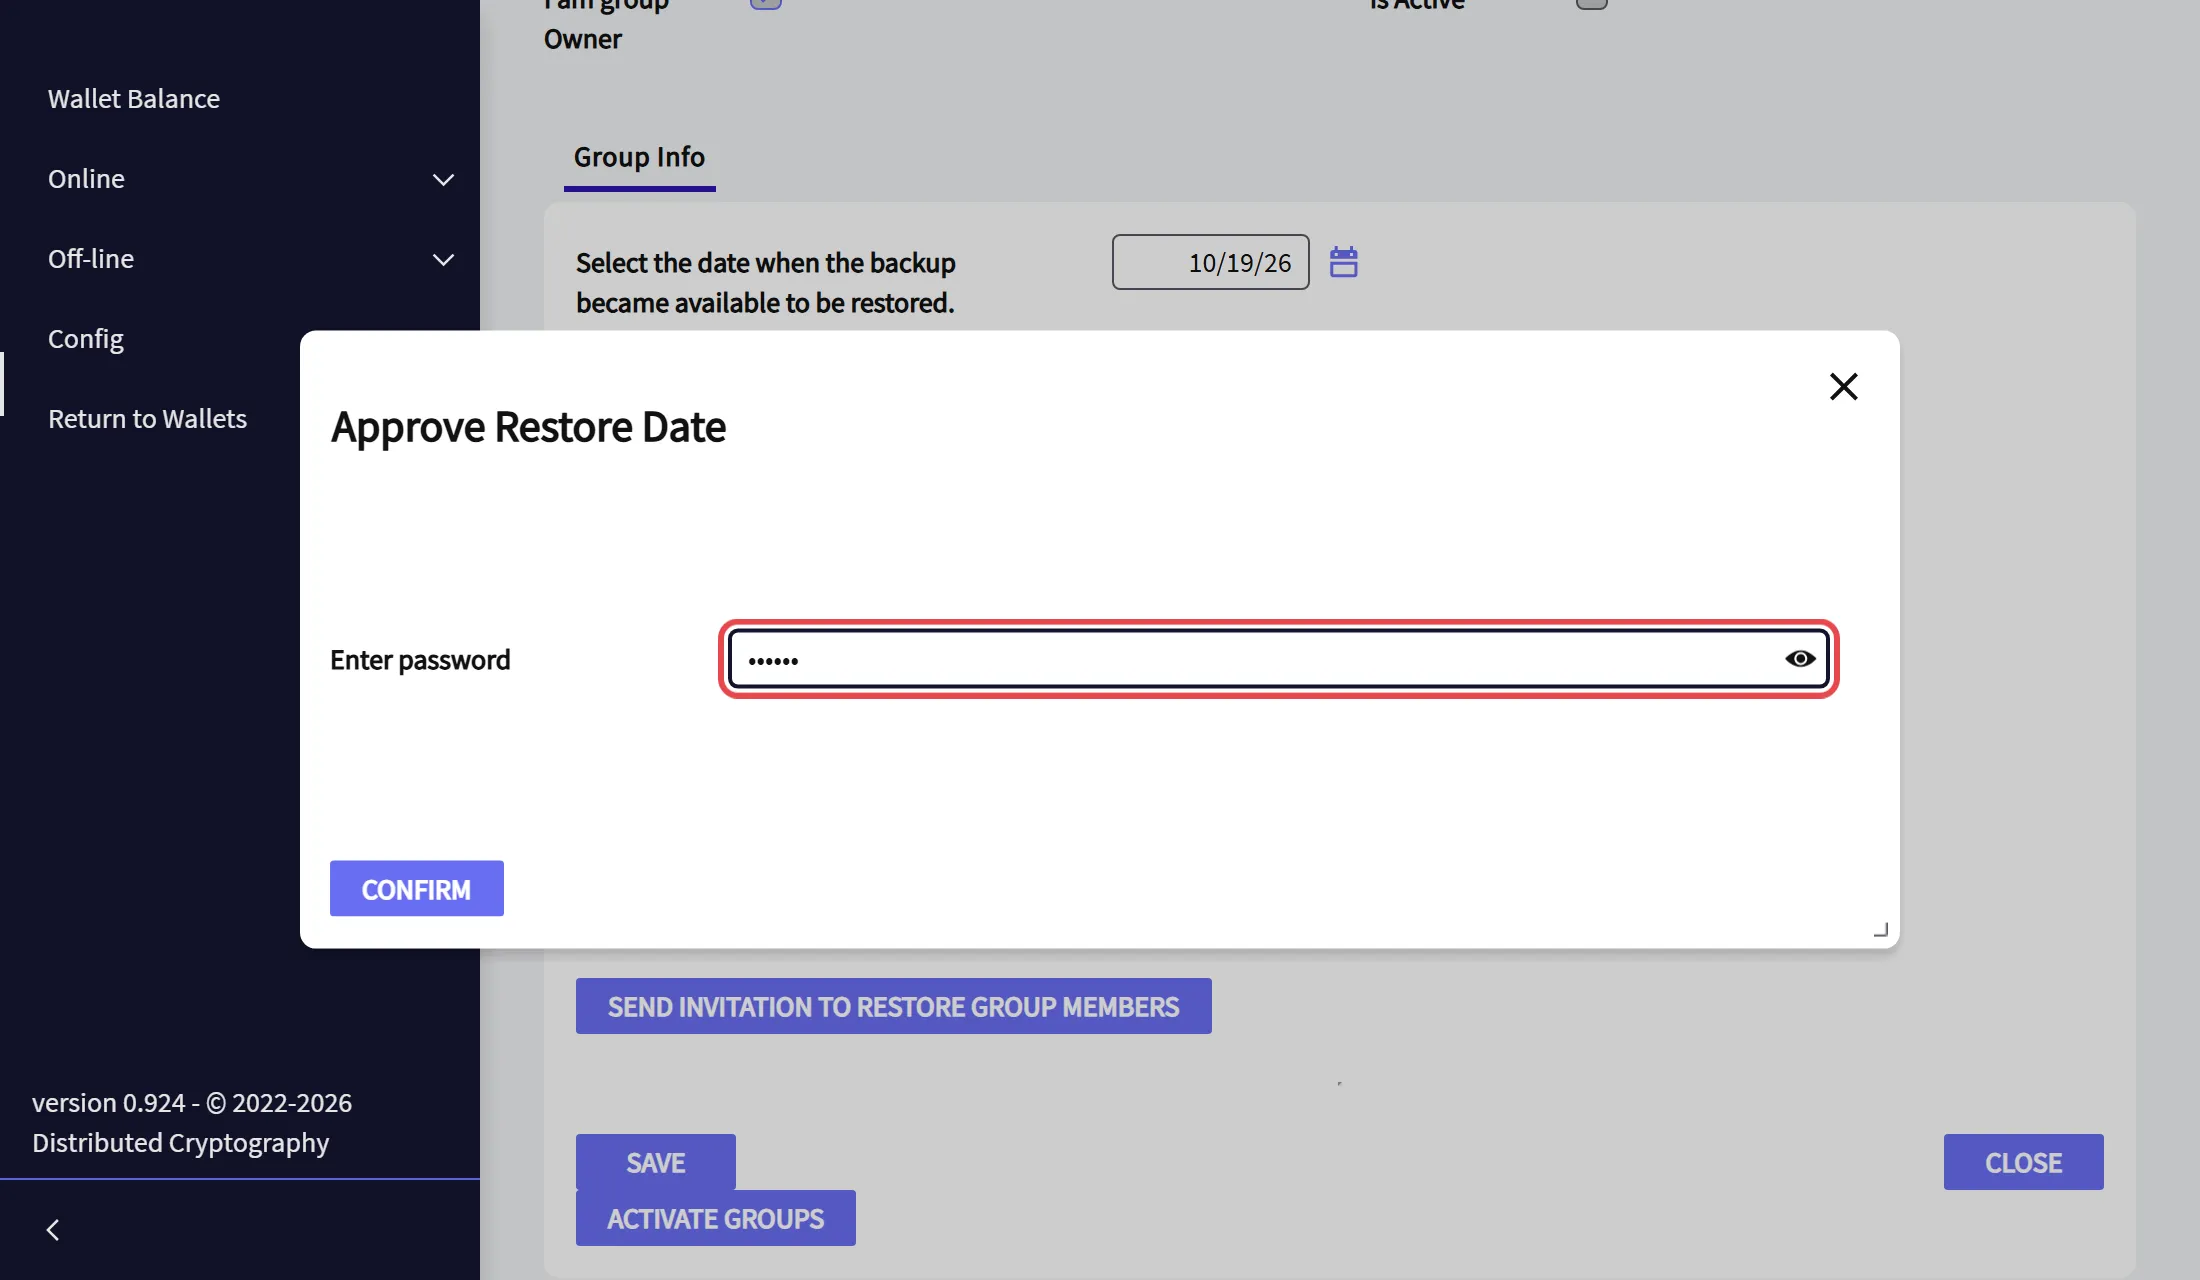This screenshot has width=2200, height=1280.
Task: Click the Activate Groups button
Action: click(x=716, y=1218)
